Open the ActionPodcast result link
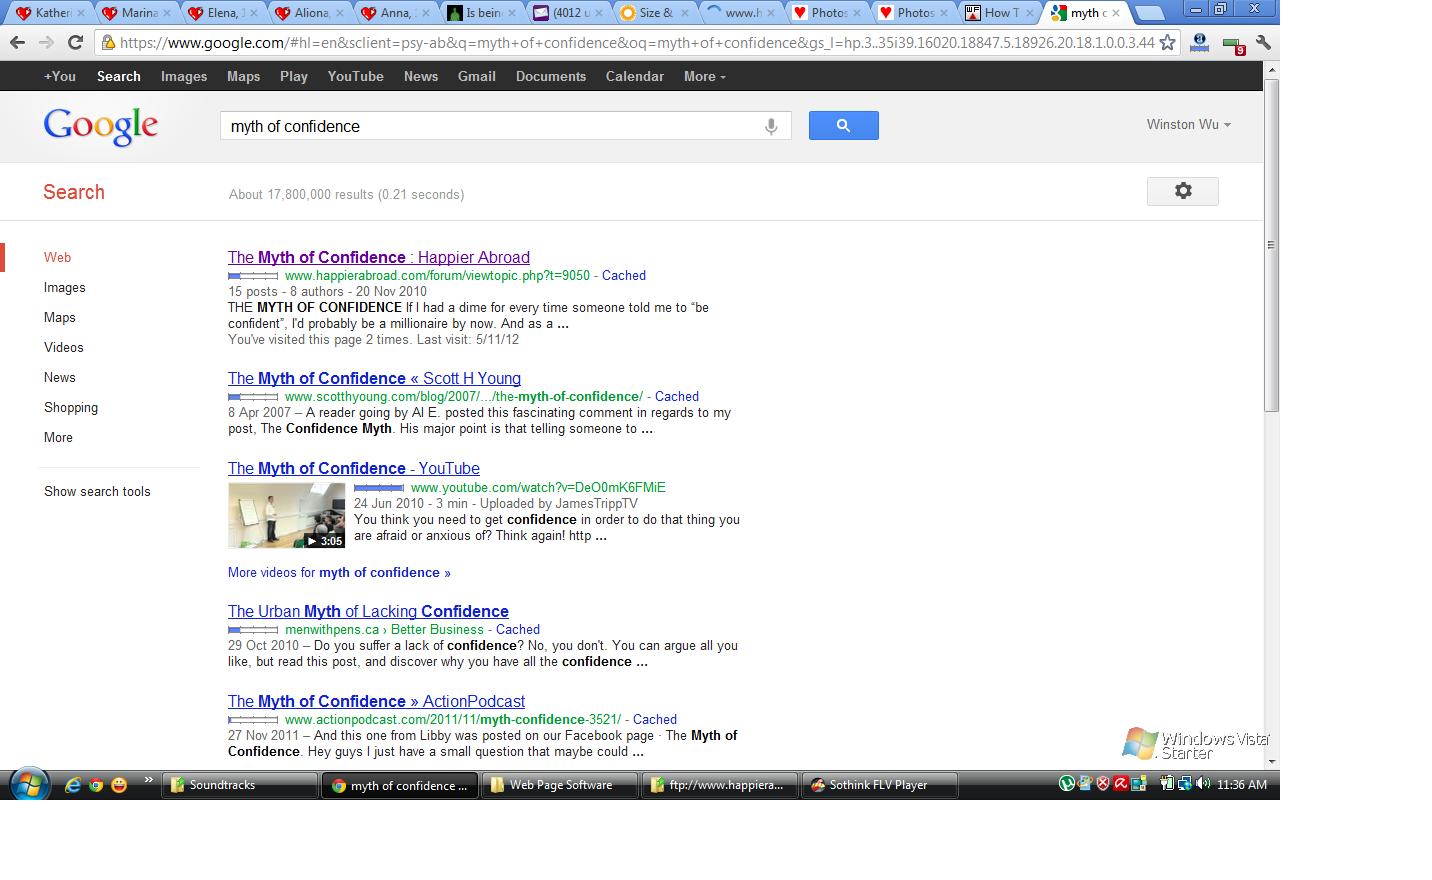Screen dimensions: 1432x880 coord(376,701)
